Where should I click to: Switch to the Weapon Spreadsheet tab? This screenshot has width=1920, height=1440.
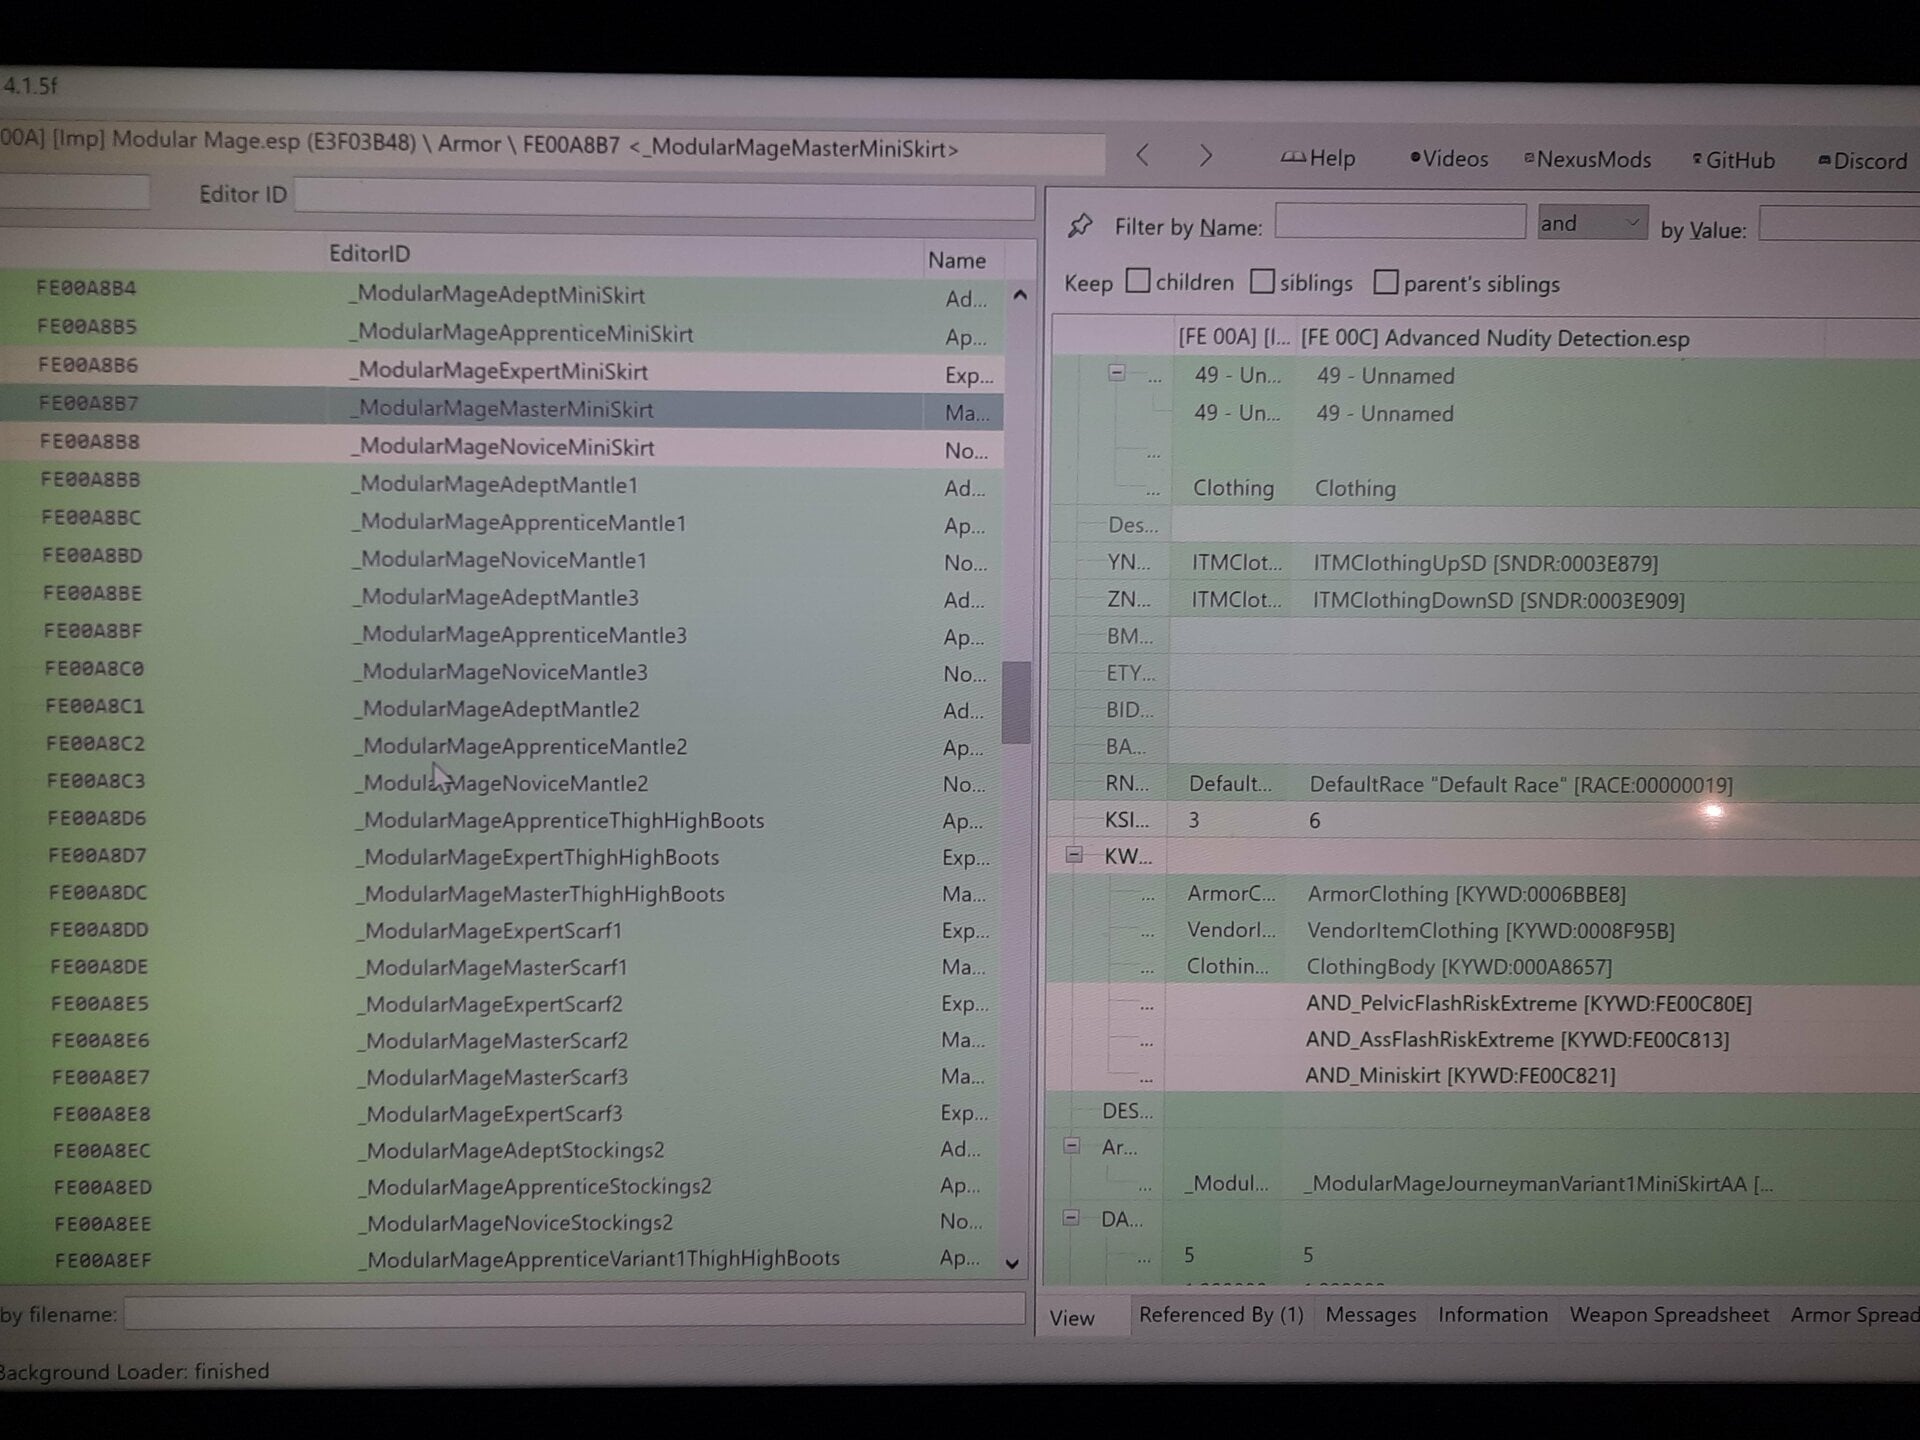1669,1315
